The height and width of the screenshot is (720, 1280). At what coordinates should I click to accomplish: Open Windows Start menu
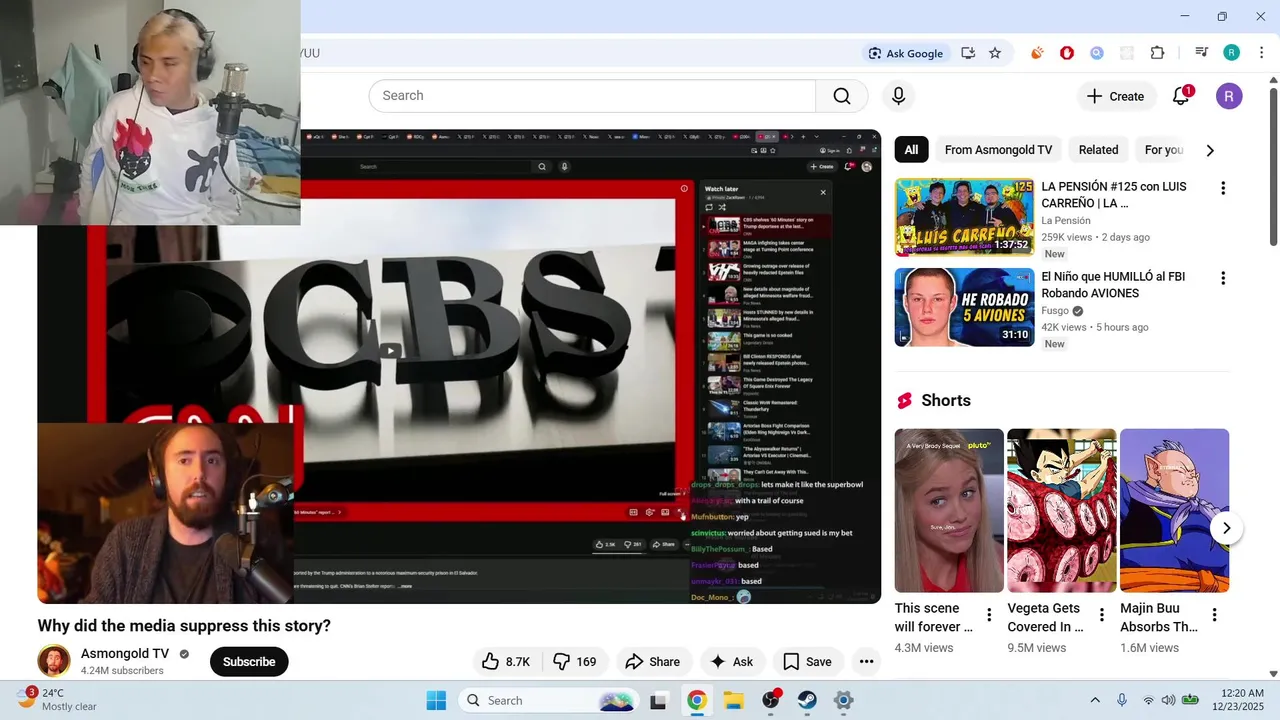[x=437, y=701]
